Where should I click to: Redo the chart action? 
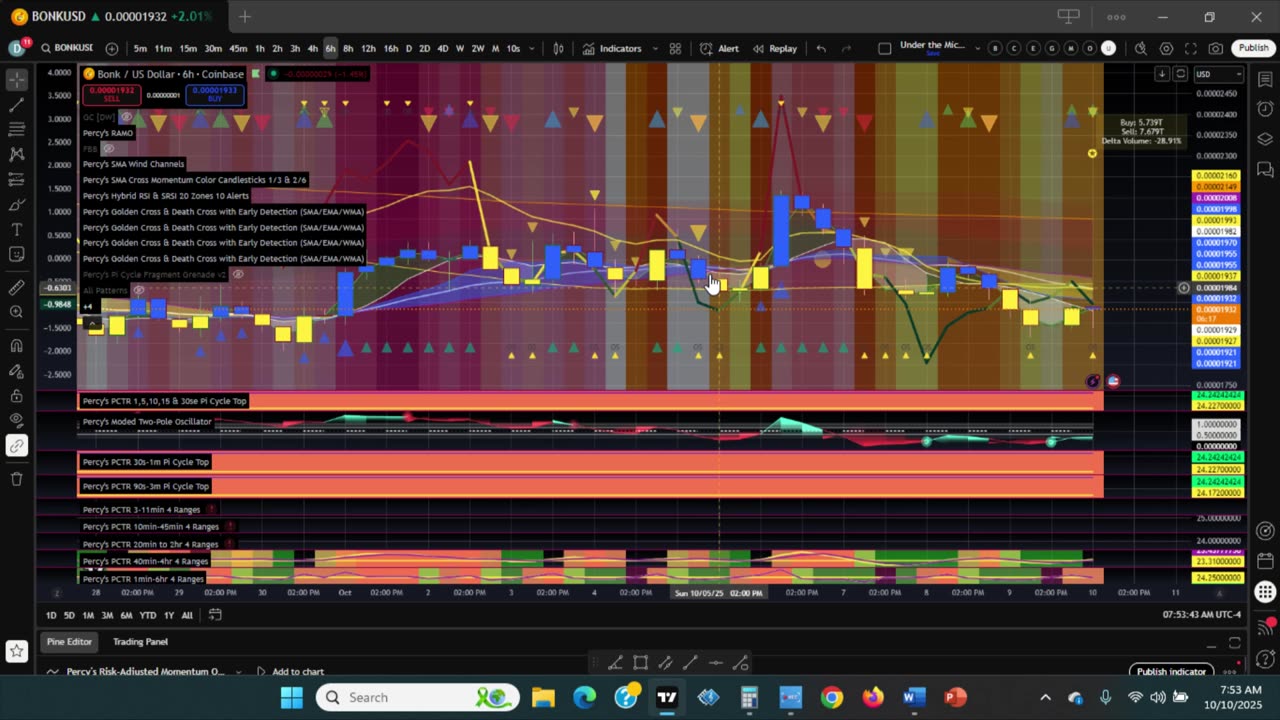[x=846, y=48]
